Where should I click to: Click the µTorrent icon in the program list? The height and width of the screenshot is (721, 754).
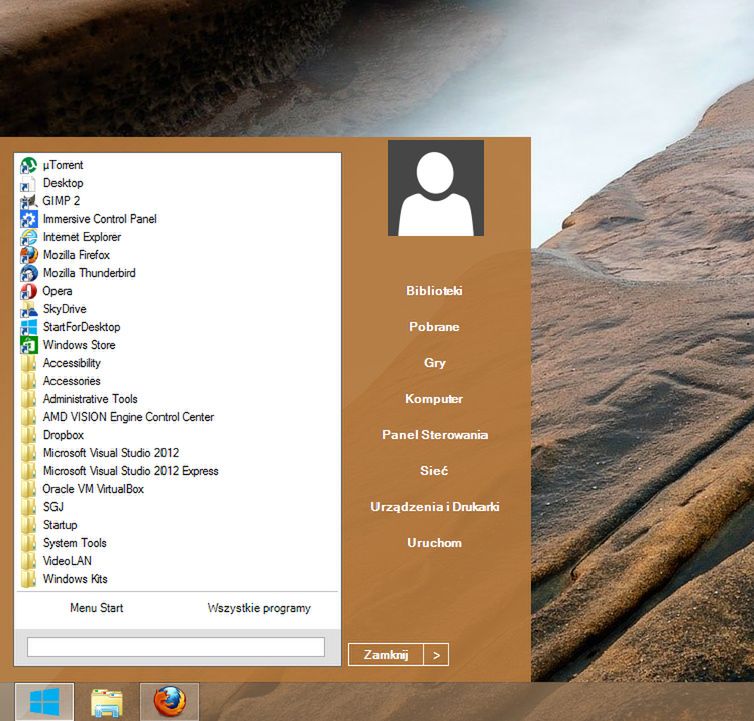point(28,165)
